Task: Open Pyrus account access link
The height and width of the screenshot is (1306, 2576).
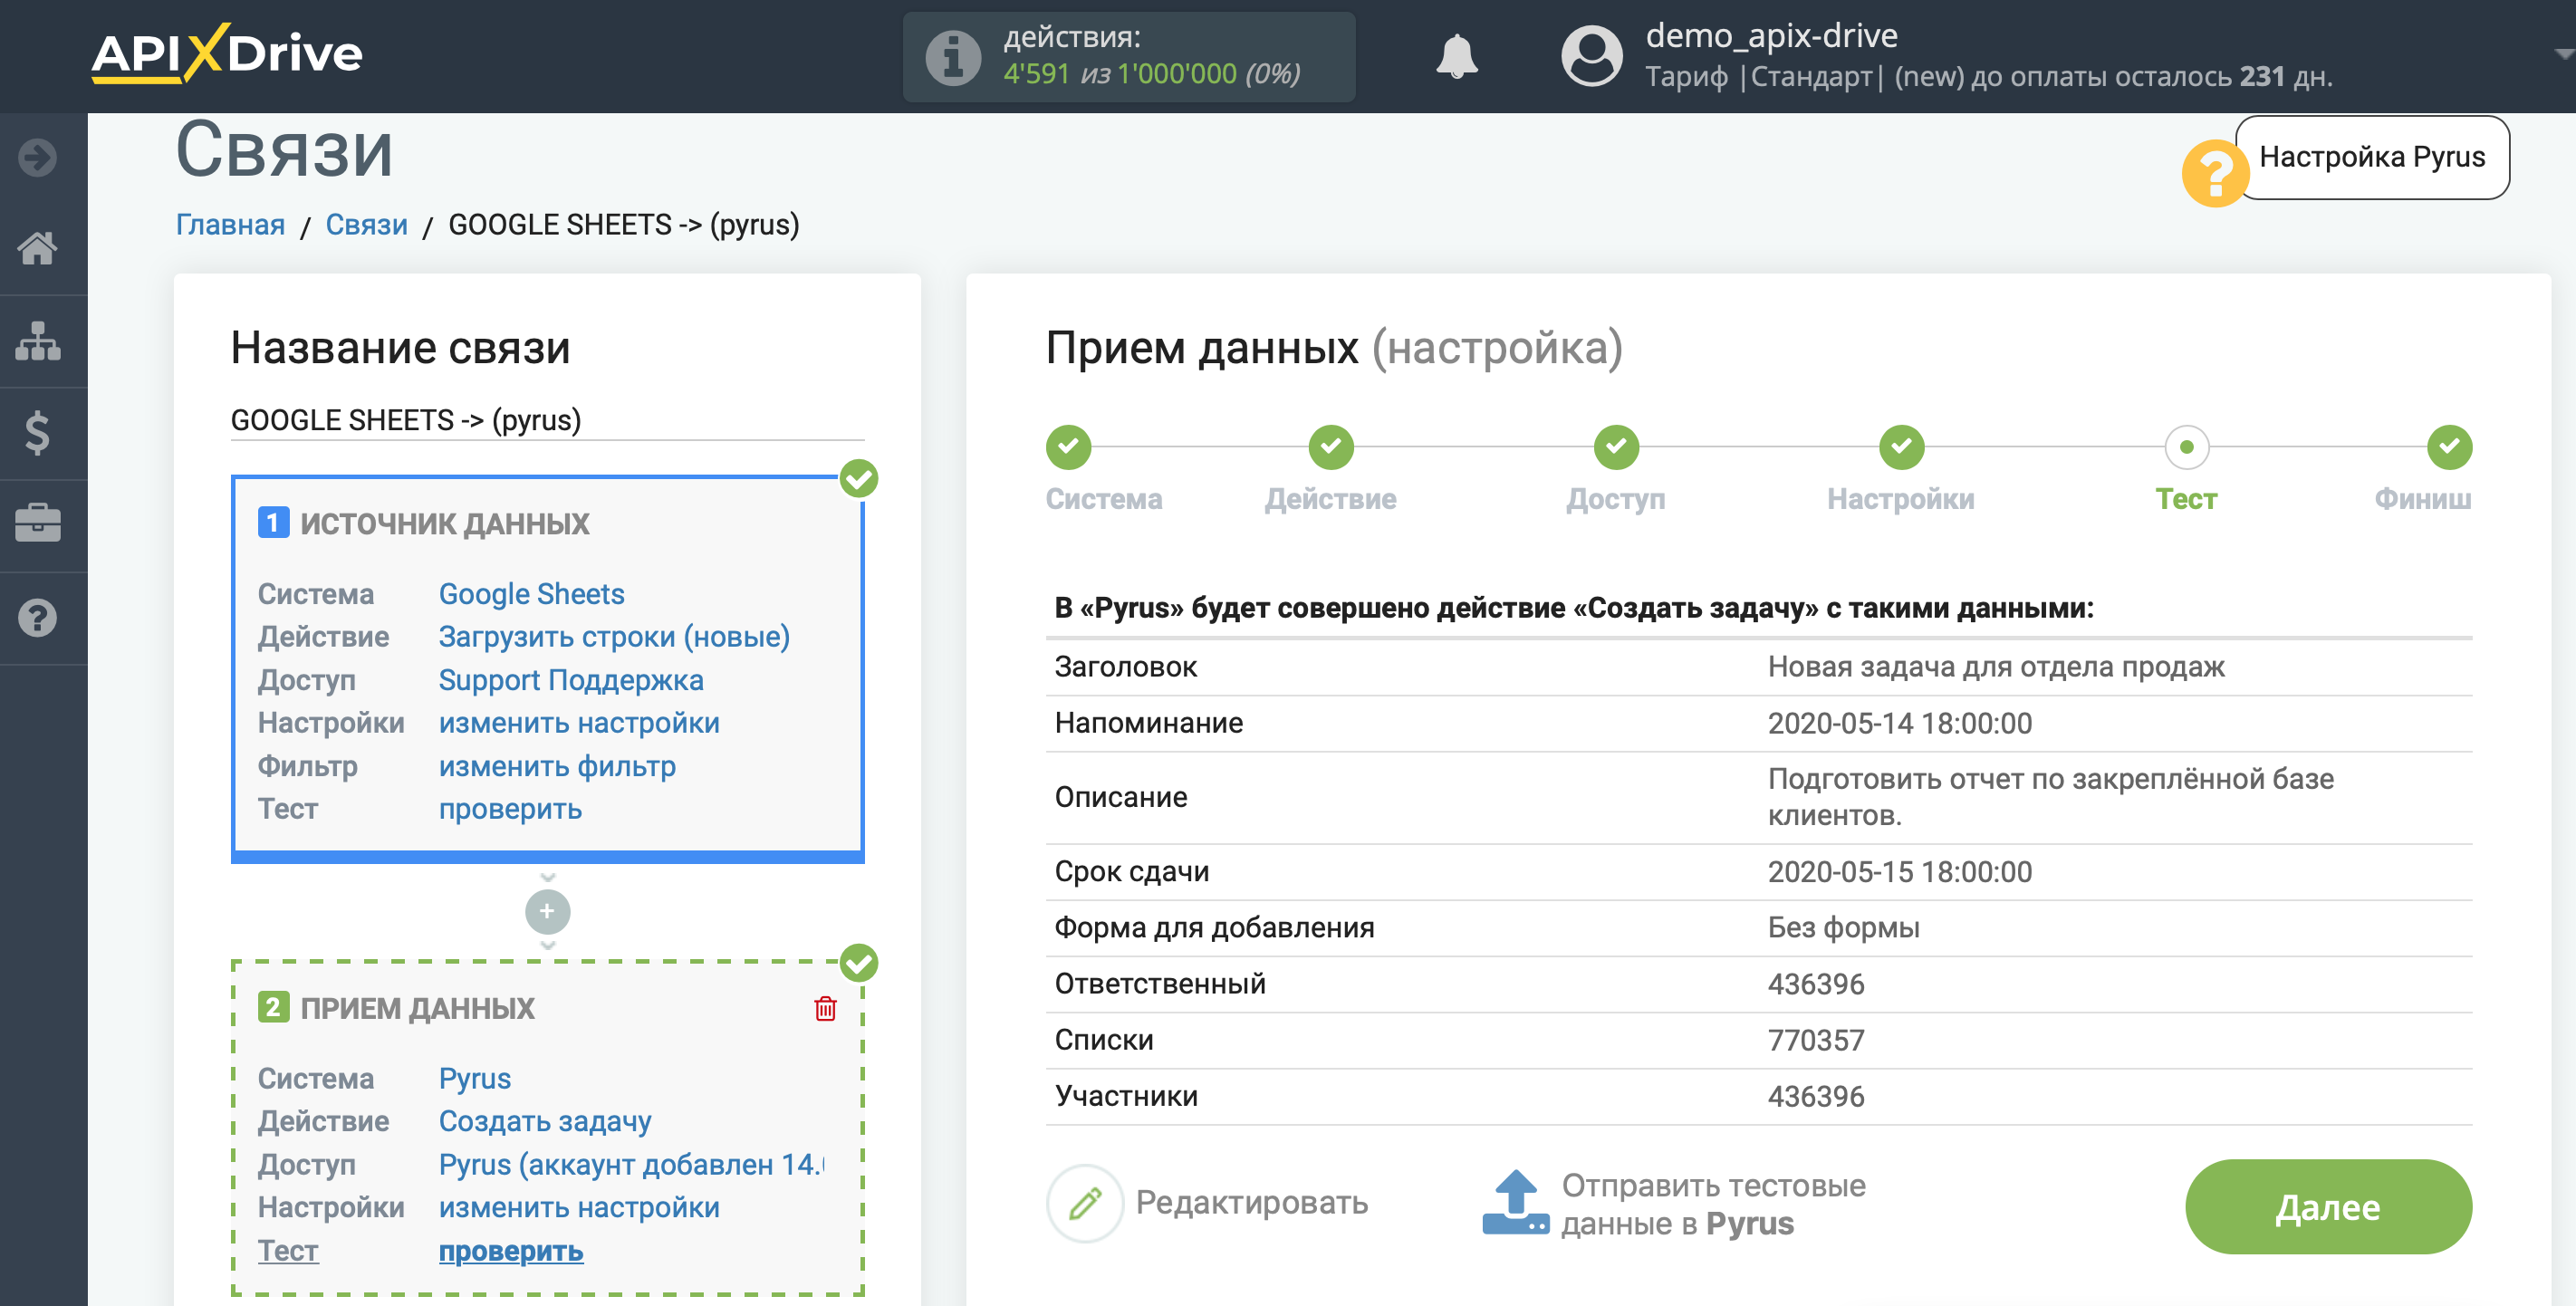Action: tap(632, 1165)
